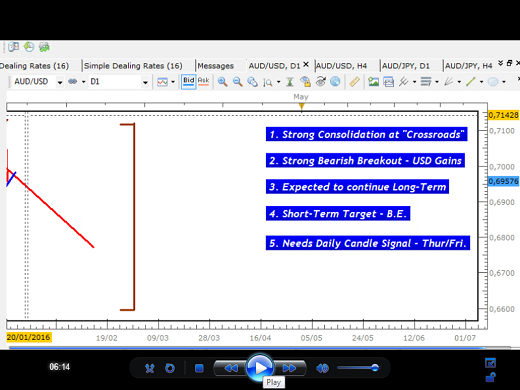Switch to the AUD/JPY, D1 tab
The image size is (520, 390).
click(406, 66)
